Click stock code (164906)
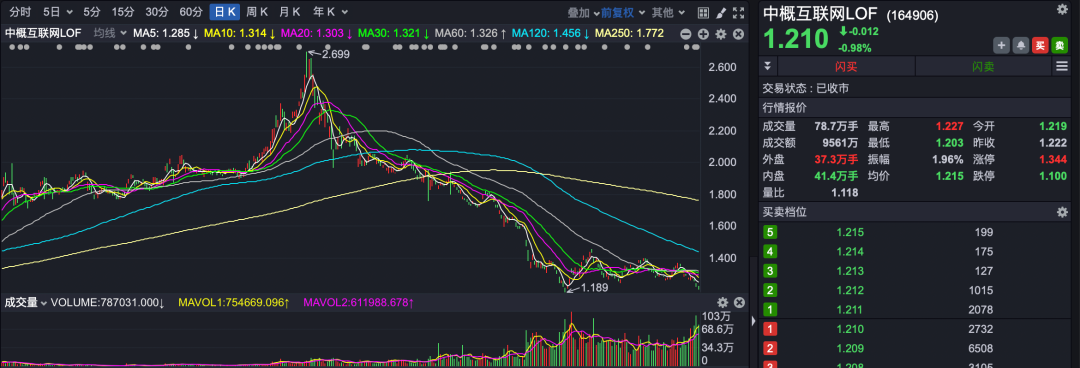The image size is (1080, 368). (912, 16)
